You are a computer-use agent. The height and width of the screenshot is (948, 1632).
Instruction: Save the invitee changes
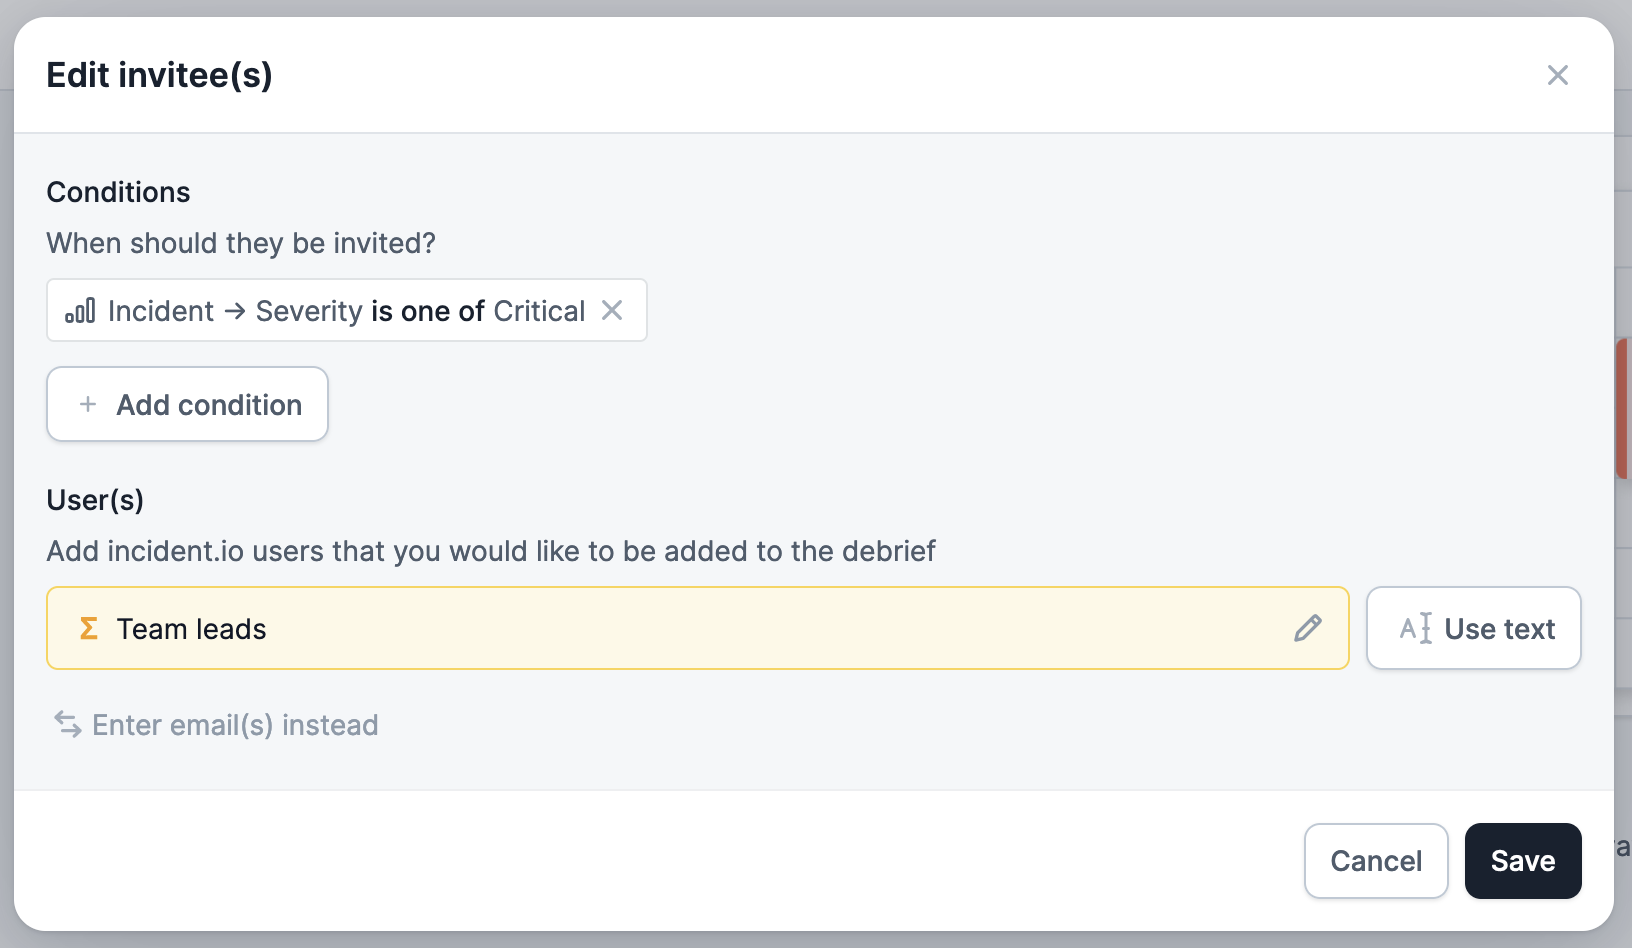coord(1522,861)
